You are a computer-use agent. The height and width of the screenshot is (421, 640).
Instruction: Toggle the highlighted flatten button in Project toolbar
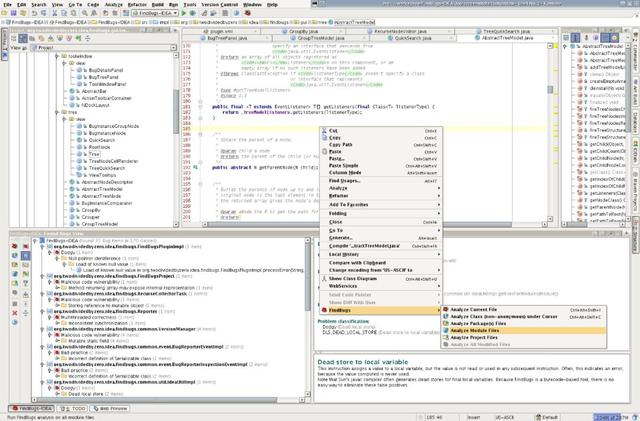click(23, 38)
